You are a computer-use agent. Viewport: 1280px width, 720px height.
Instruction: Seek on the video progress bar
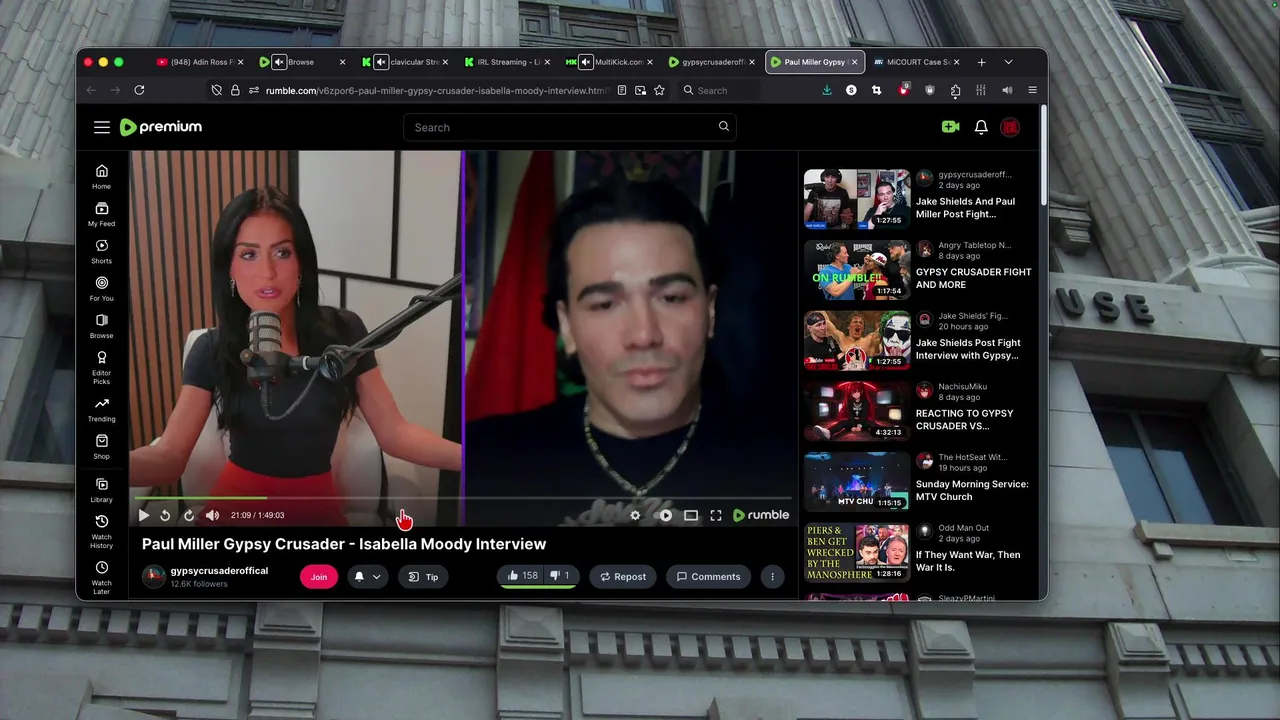(x=463, y=497)
